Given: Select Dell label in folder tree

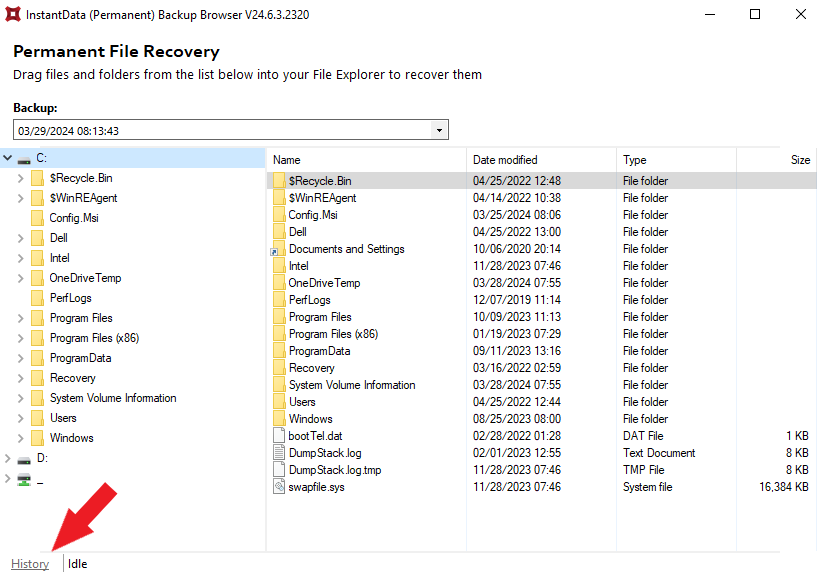Looking at the screenshot, I should point(59,238).
